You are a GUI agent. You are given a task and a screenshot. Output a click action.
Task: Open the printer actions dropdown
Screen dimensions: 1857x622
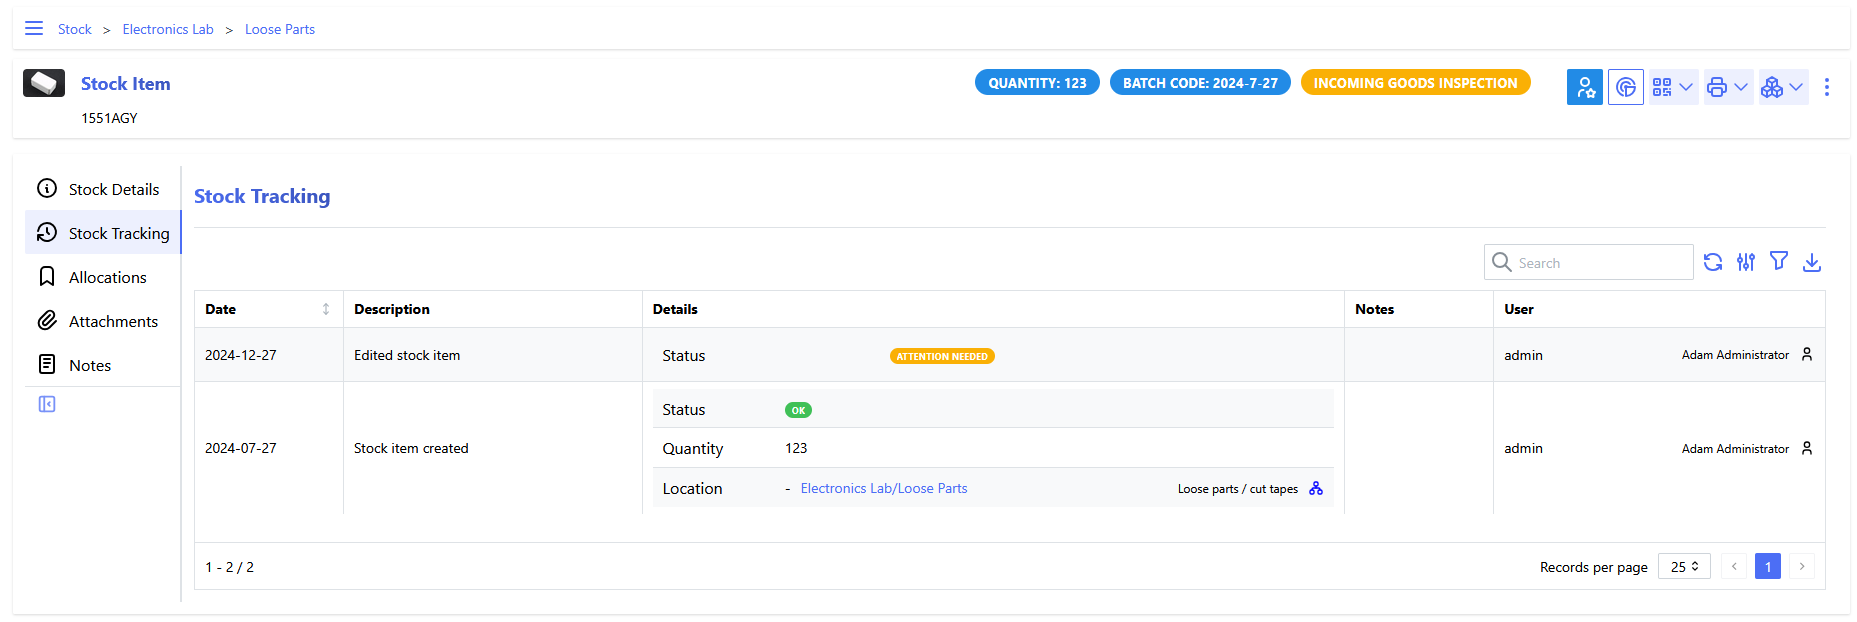[1728, 87]
